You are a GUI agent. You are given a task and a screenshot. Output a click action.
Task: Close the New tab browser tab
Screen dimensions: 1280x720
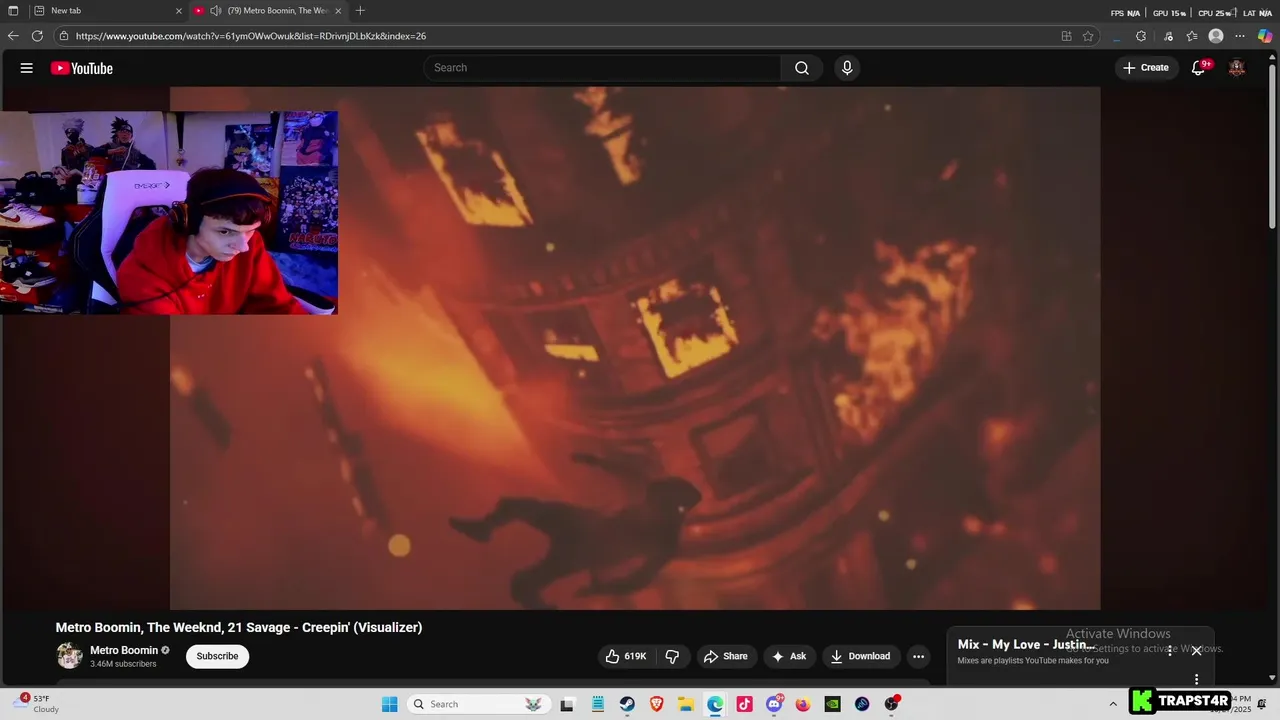point(179,11)
